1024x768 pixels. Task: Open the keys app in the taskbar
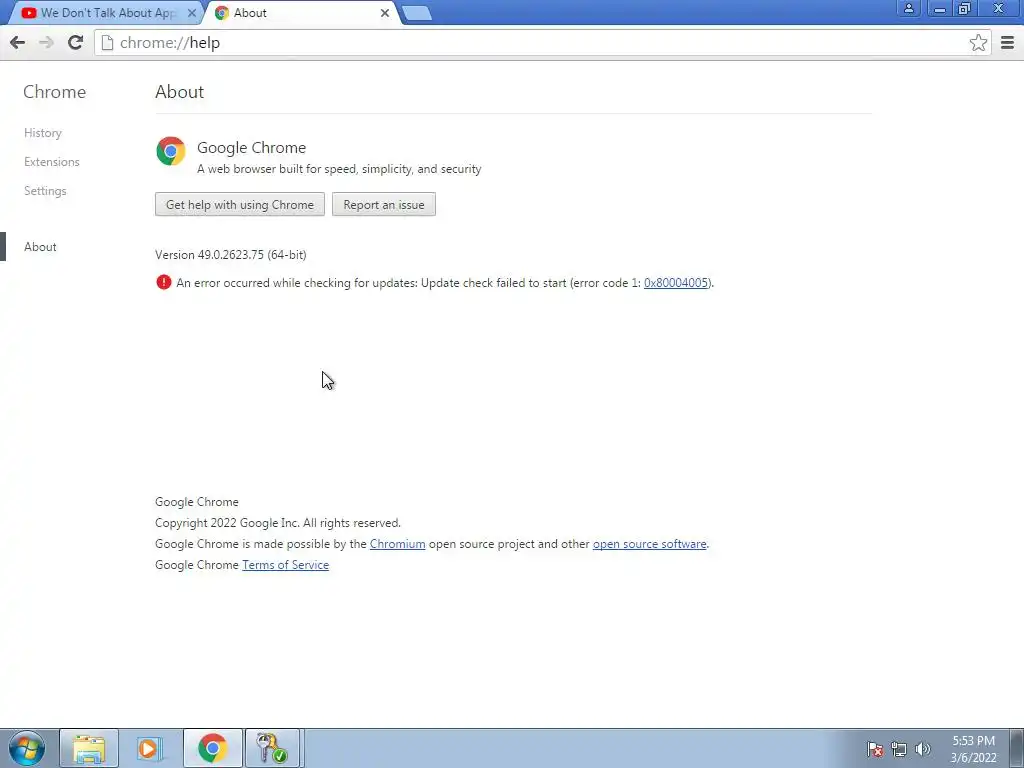click(272, 748)
